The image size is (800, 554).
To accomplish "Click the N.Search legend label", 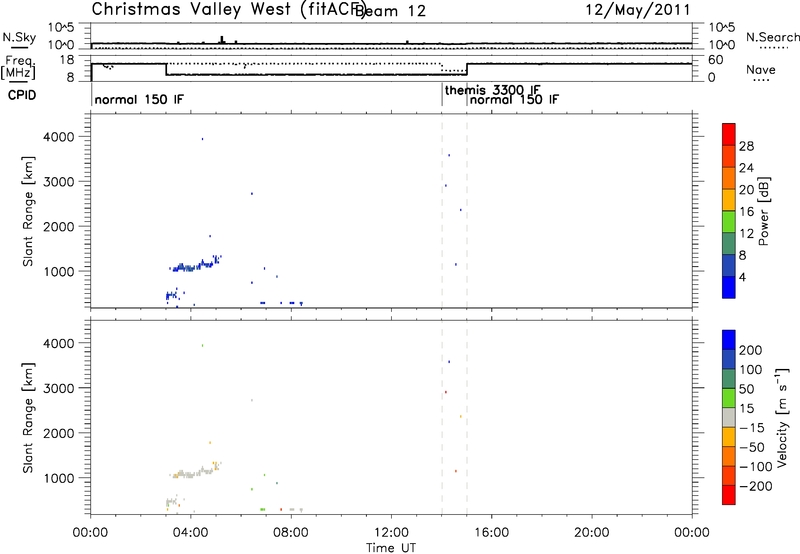I will tap(773, 37).
